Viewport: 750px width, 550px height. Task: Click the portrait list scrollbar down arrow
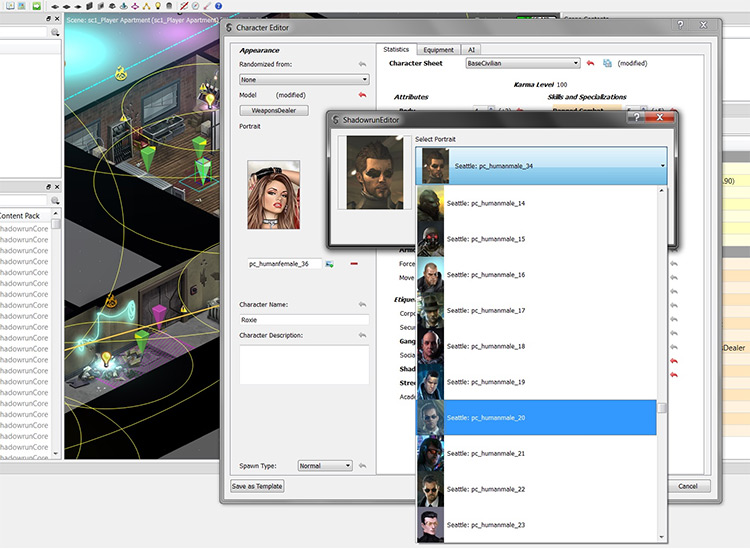coord(662,538)
